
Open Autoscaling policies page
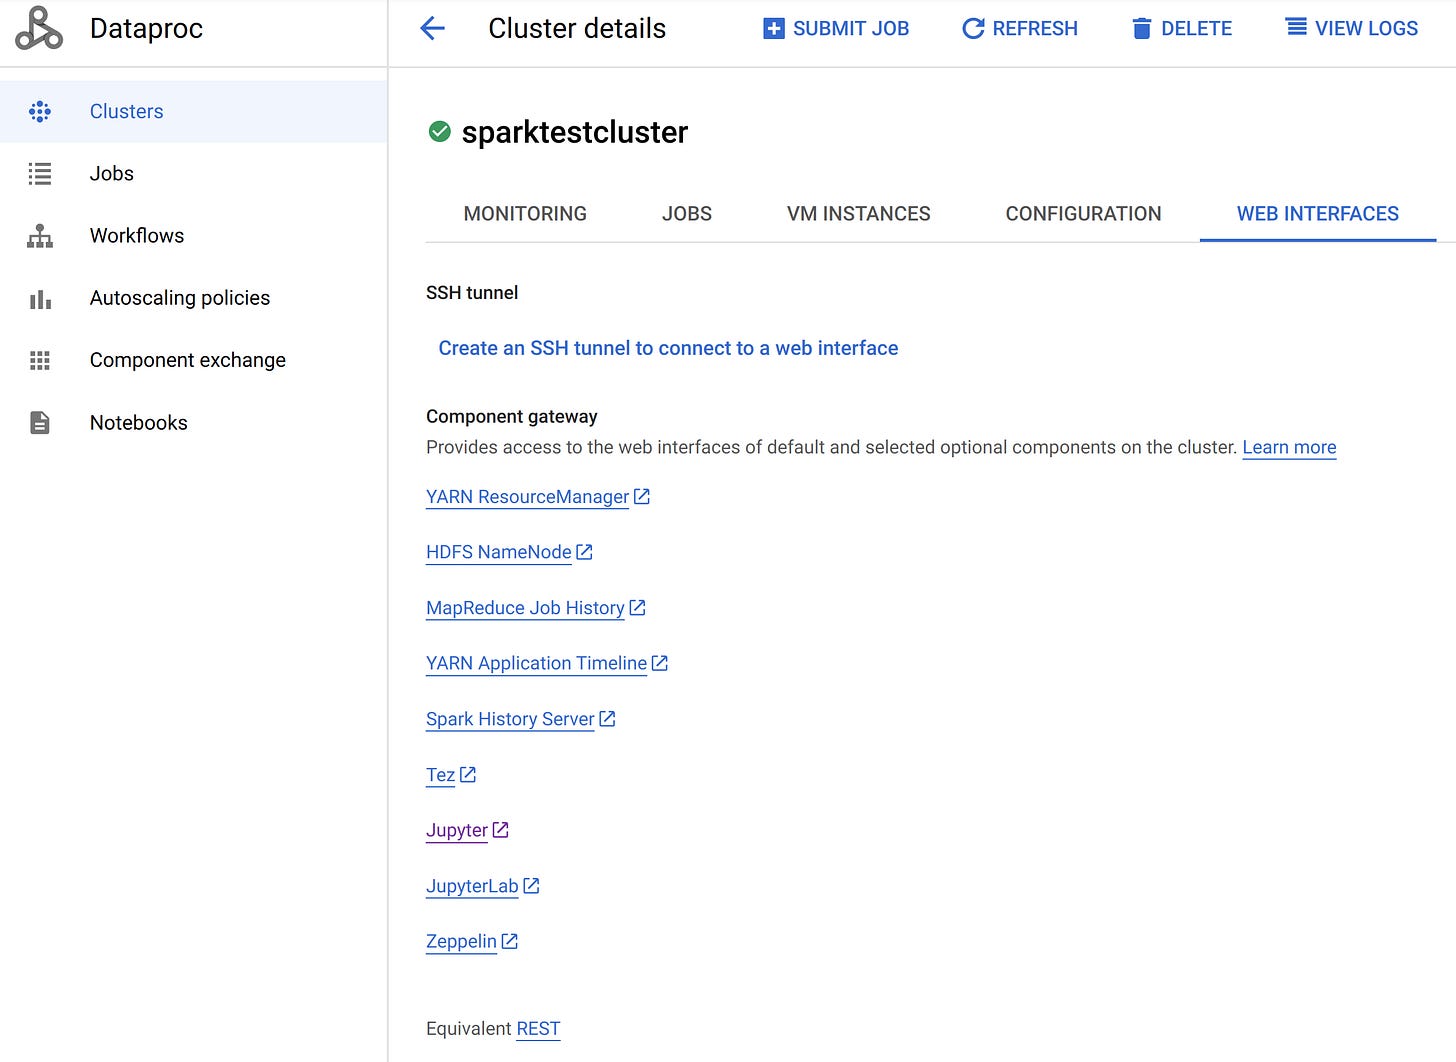click(194, 298)
